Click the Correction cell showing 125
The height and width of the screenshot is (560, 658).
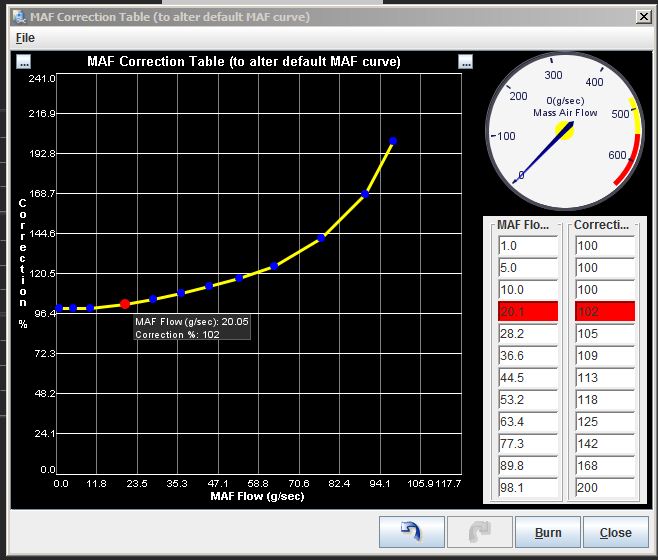604,422
